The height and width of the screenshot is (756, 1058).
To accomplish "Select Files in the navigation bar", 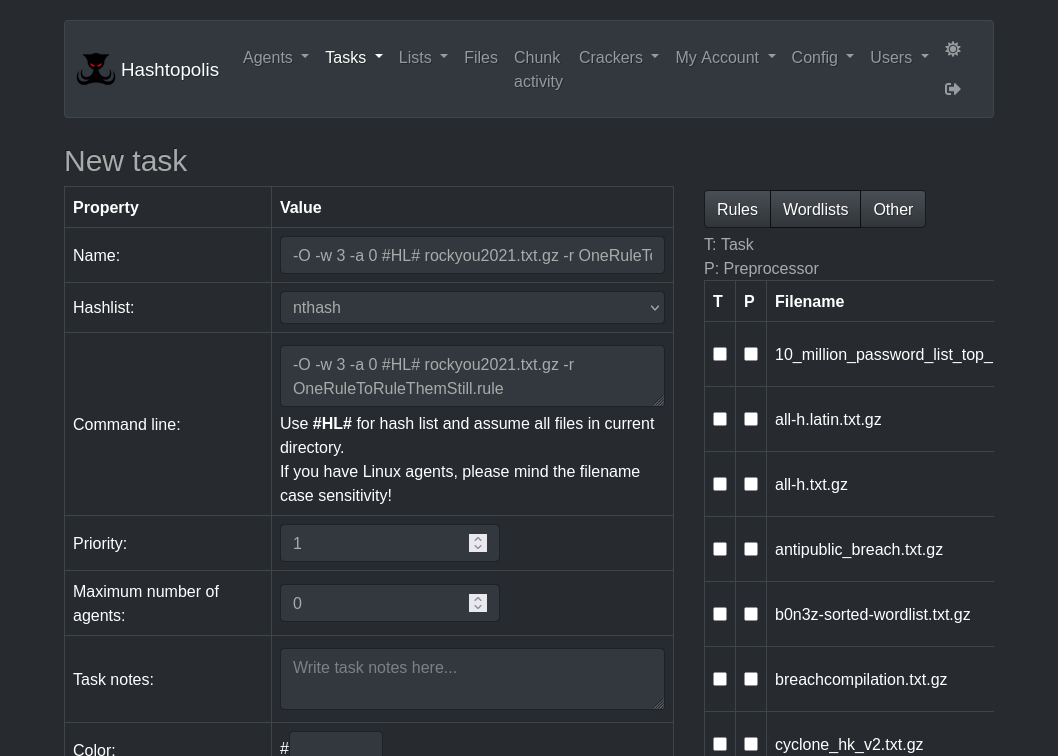I will [481, 57].
